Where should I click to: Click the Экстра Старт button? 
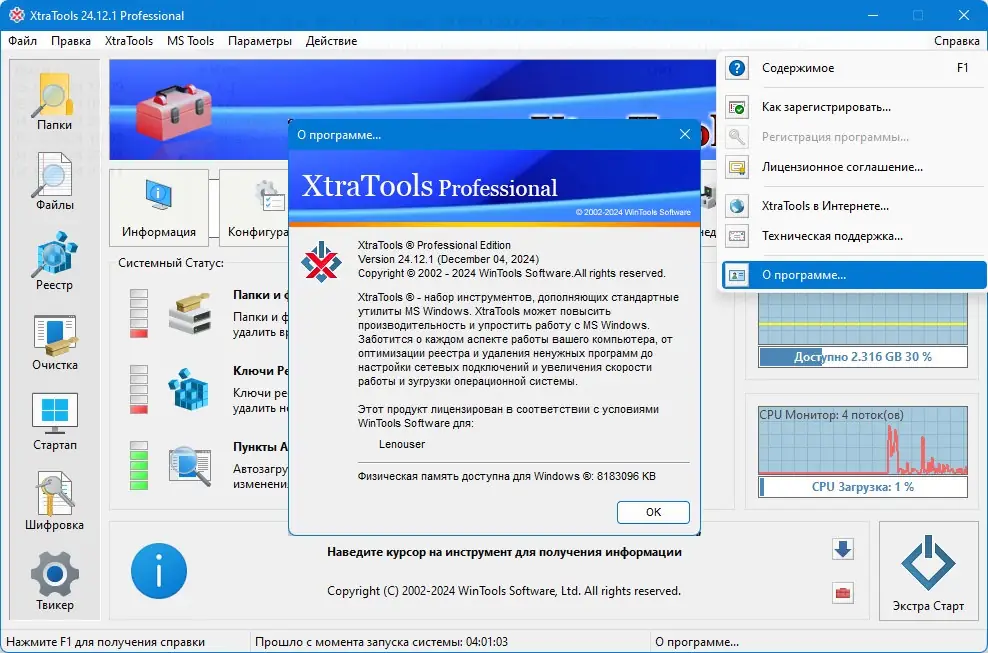pyautogui.click(x=928, y=571)
